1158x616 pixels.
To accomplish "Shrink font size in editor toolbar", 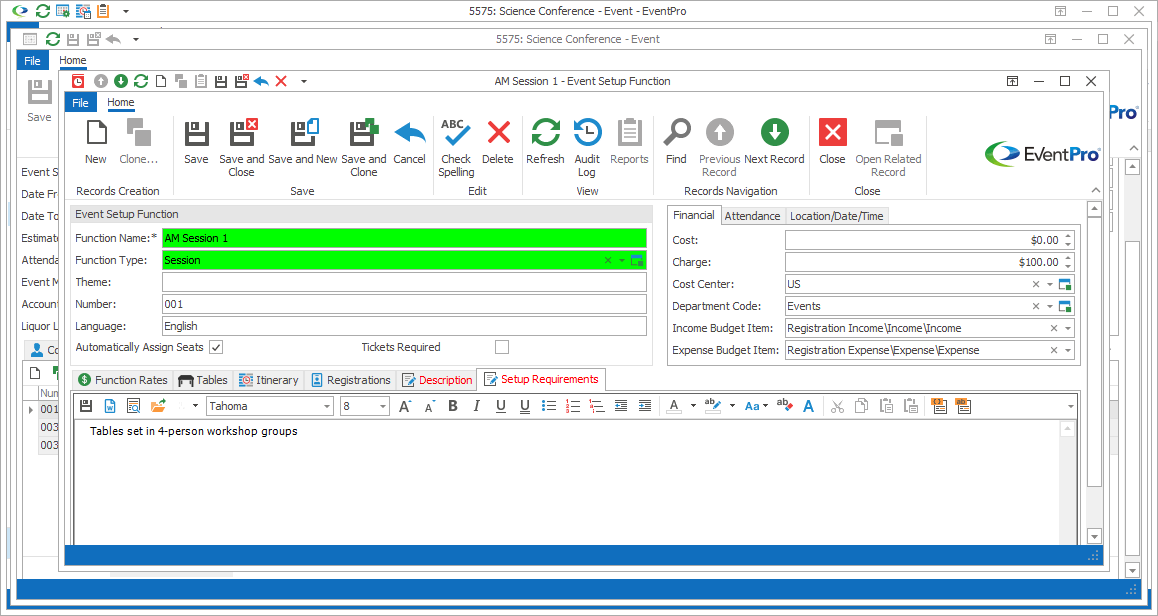I will pos(429,406).
